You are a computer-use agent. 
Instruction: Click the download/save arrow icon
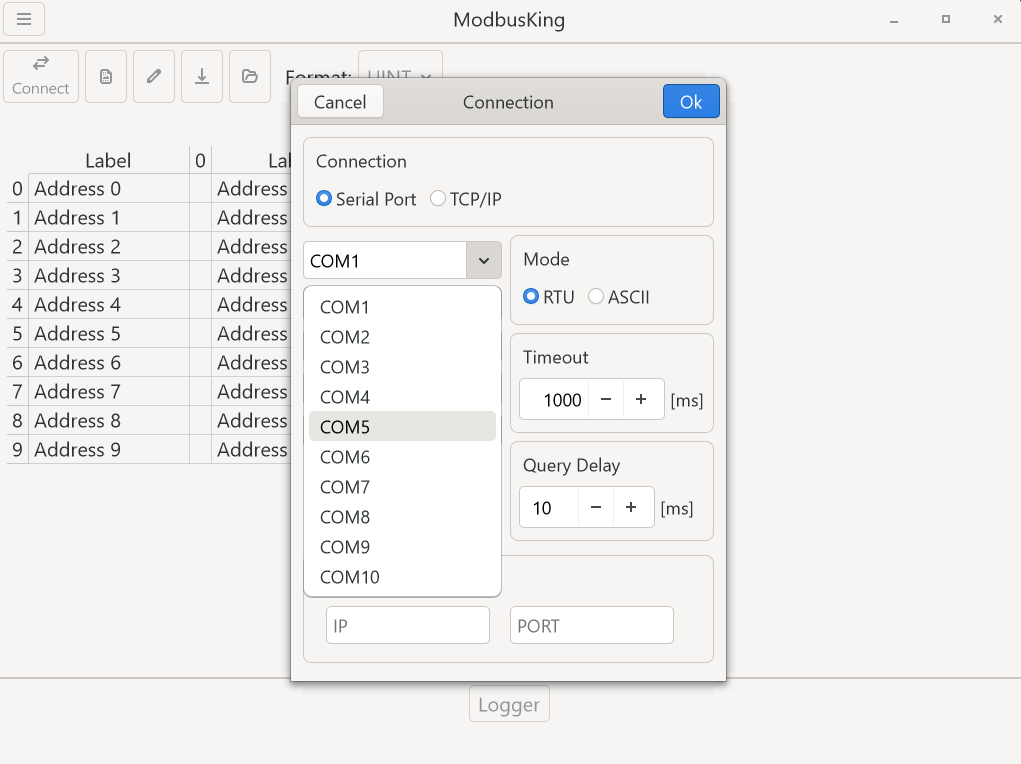(202, 77)
